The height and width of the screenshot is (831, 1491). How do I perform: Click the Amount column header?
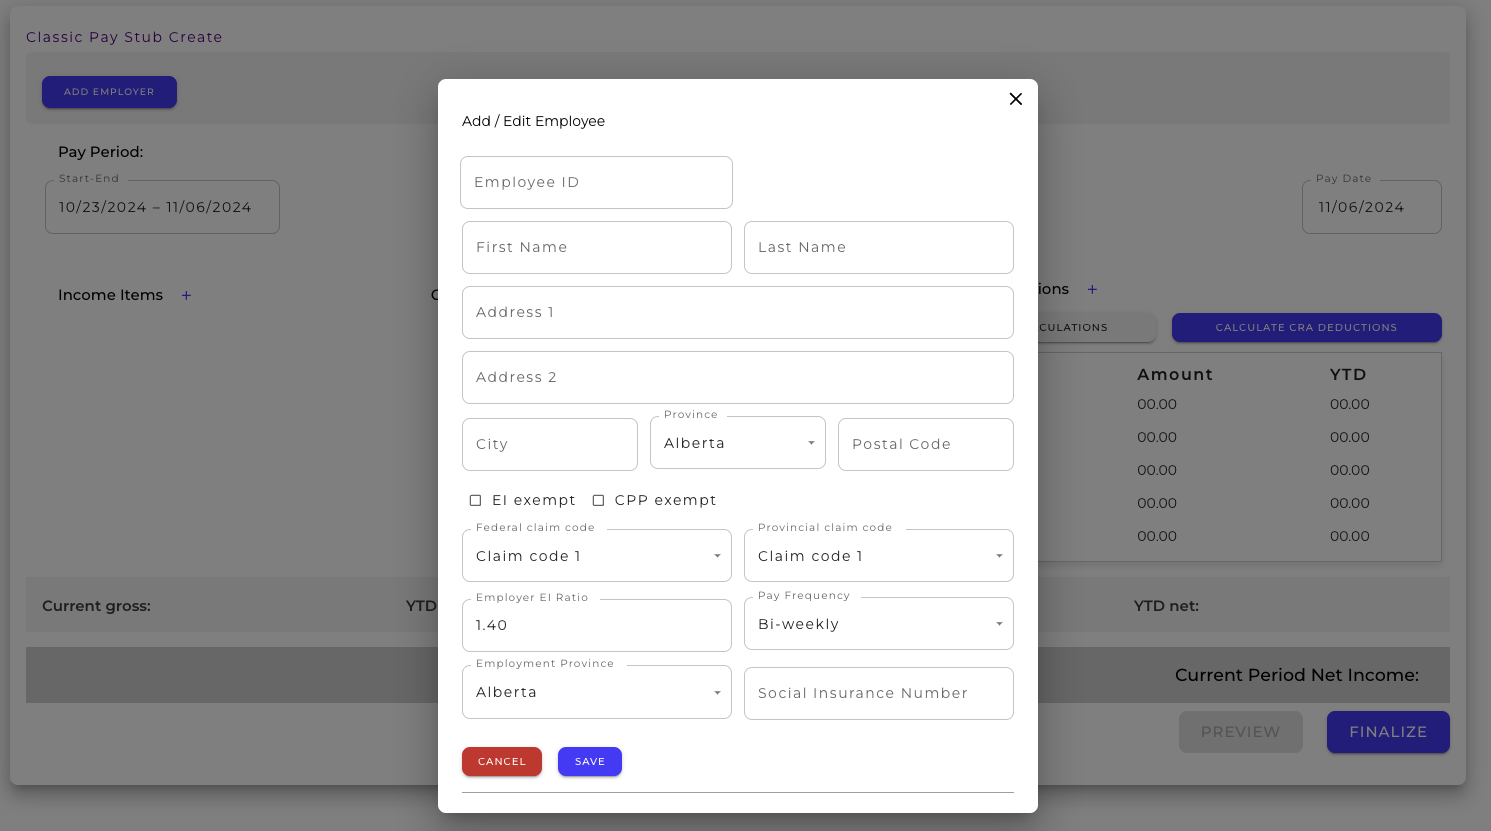(x=1175, y=374)
